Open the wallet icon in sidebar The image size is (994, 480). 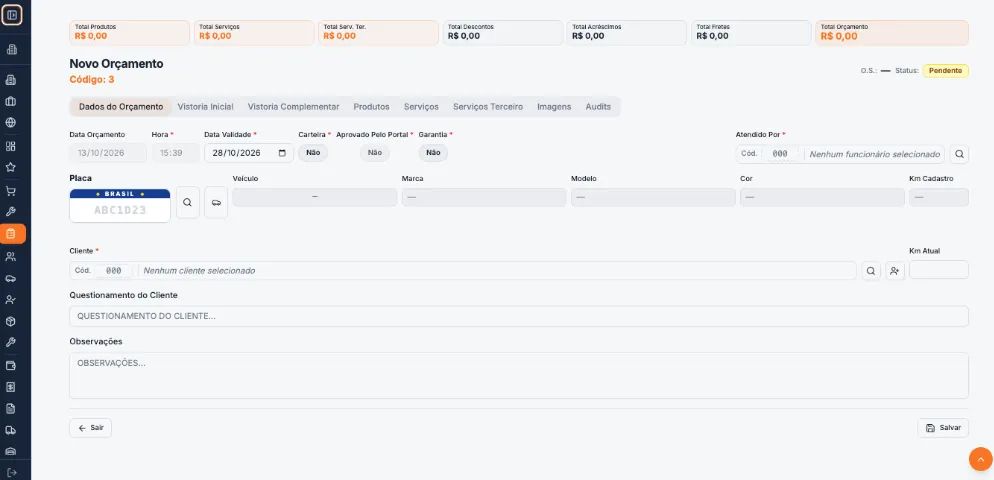tap(10, 366)
